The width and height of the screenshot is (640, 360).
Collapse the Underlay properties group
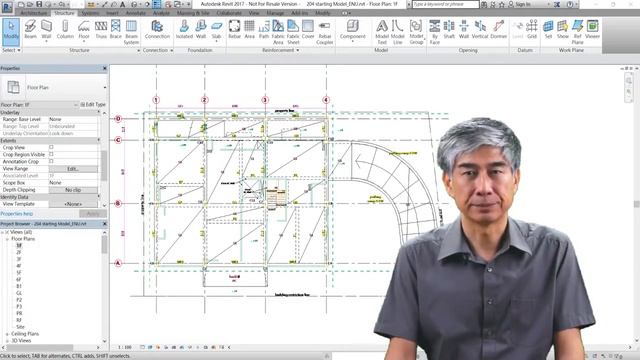[x=99, y=112]
